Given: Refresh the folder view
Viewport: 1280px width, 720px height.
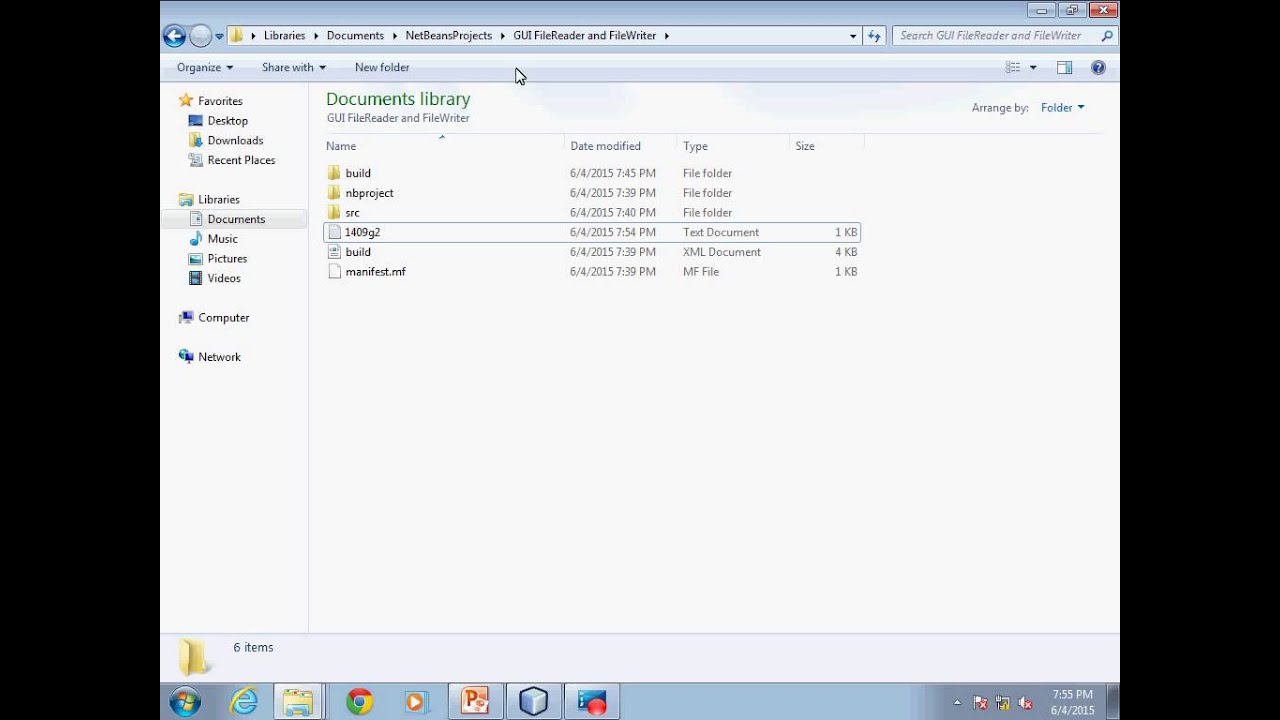Looking at the screenshot, I should click(874, 36).
